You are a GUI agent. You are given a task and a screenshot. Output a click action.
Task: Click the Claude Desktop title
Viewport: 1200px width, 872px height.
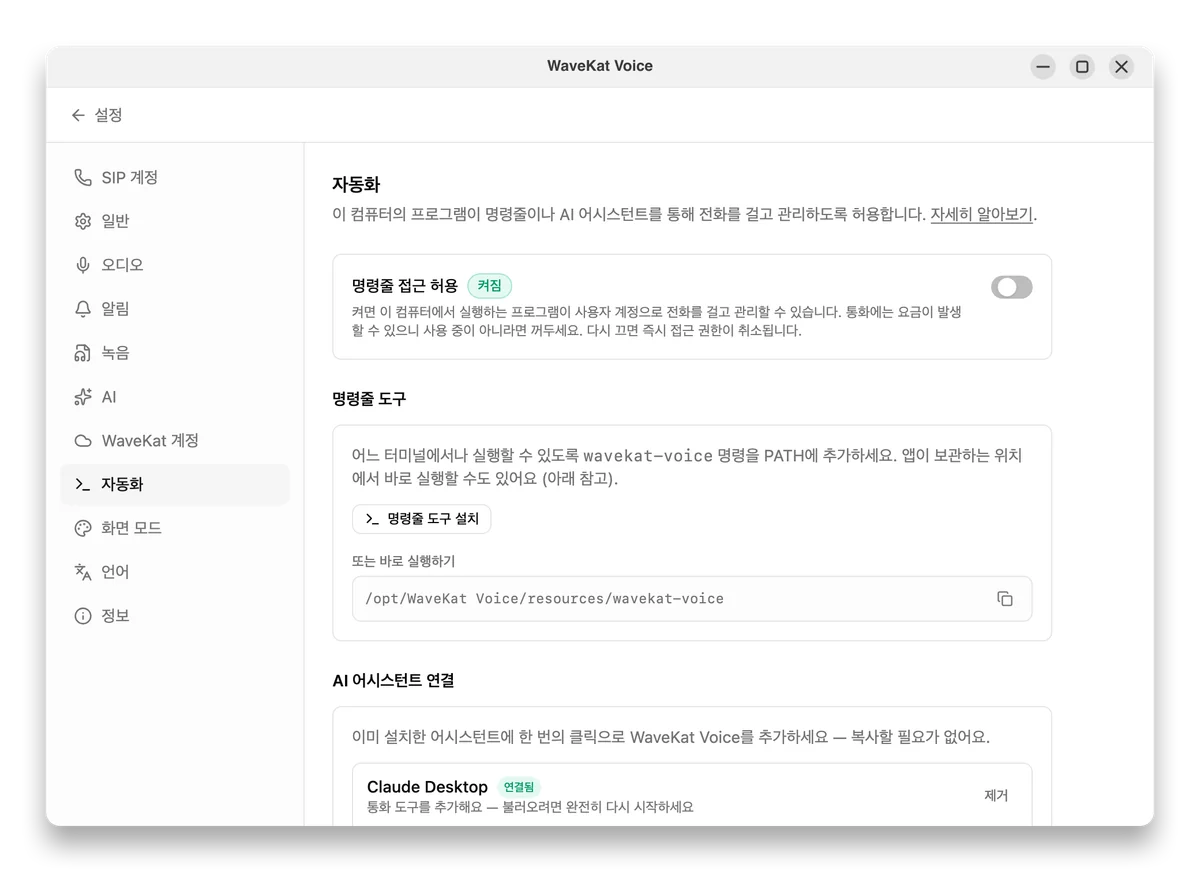tap(427, 787)
